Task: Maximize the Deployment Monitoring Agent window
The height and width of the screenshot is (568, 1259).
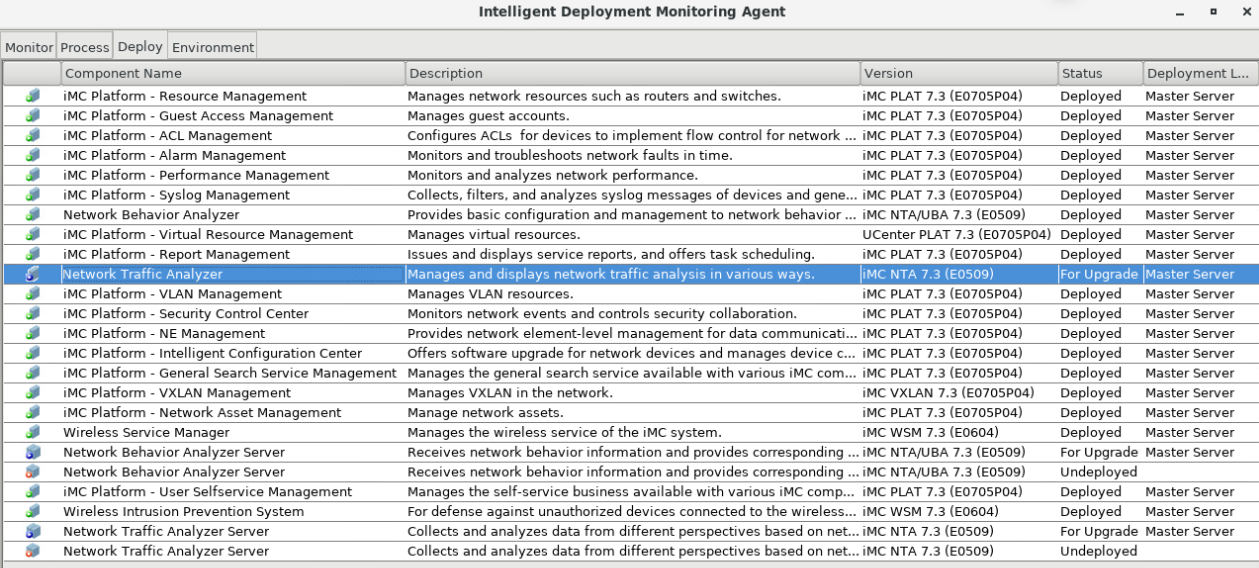Action: (1213, 12)
